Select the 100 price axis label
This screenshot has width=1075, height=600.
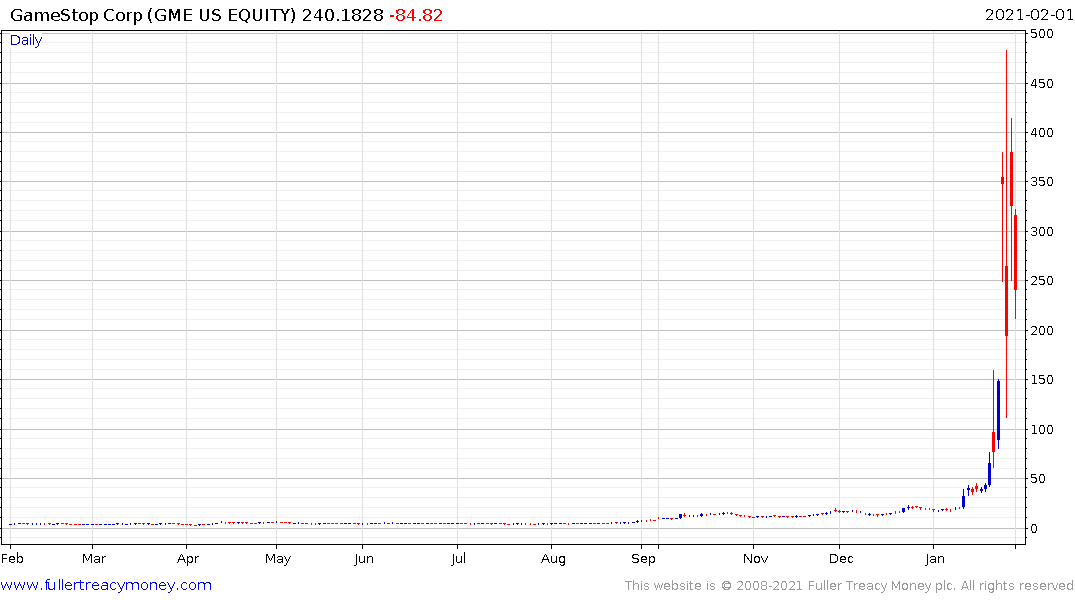click(x=1042, y=430)
